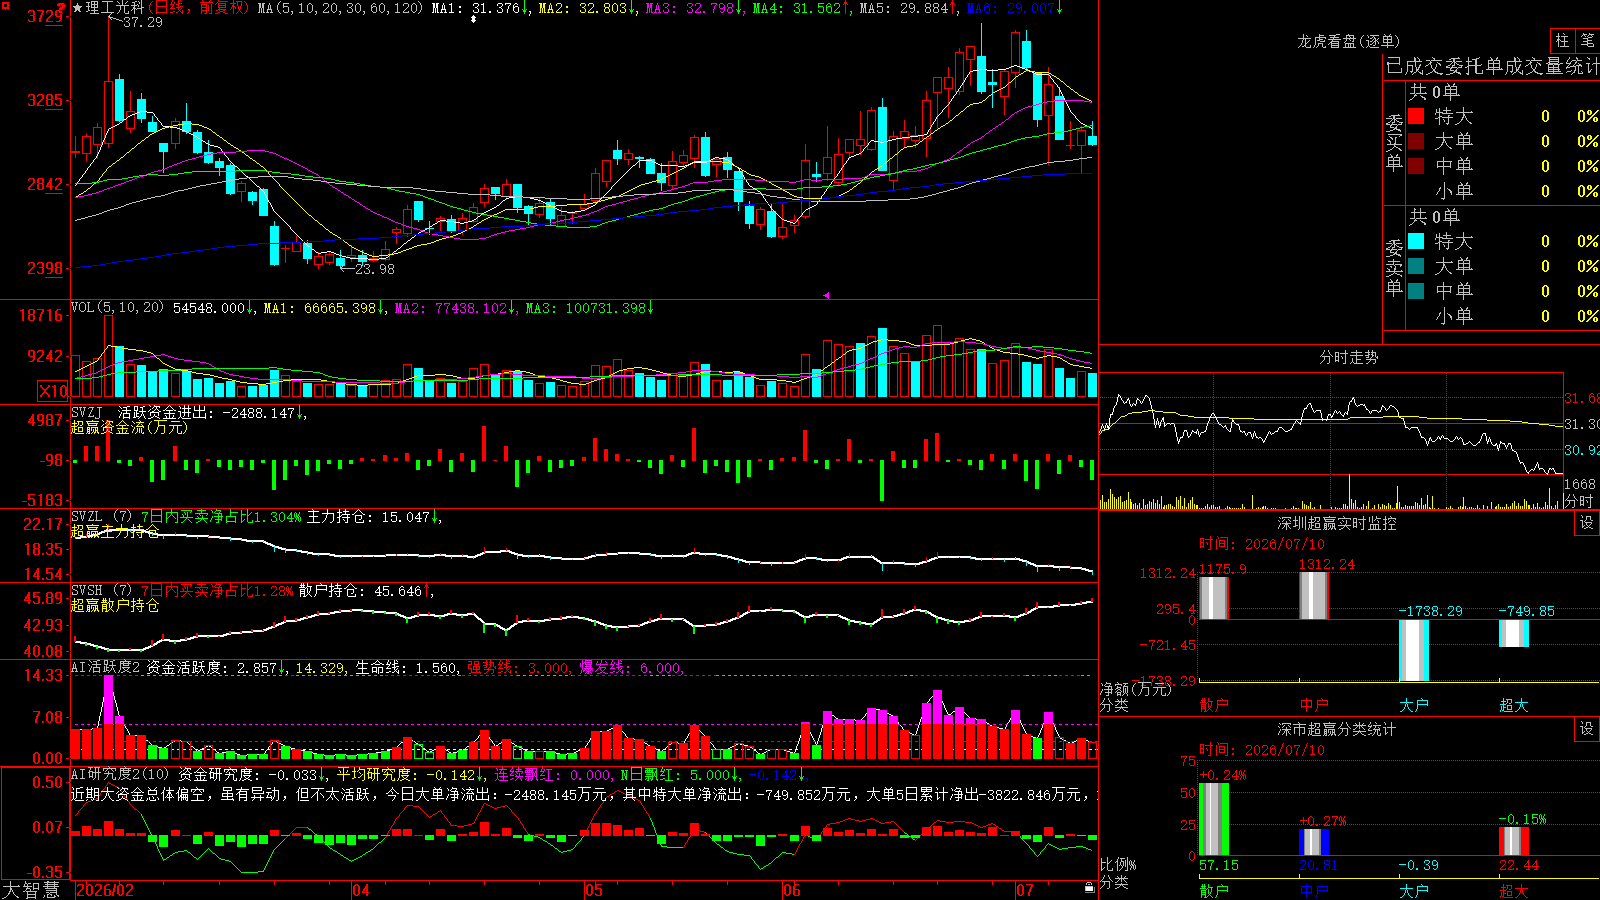Click the X10 volume scale marker
Image resolution: width=1600 pixels, height=900 pixels.
[x=53, y=391]
